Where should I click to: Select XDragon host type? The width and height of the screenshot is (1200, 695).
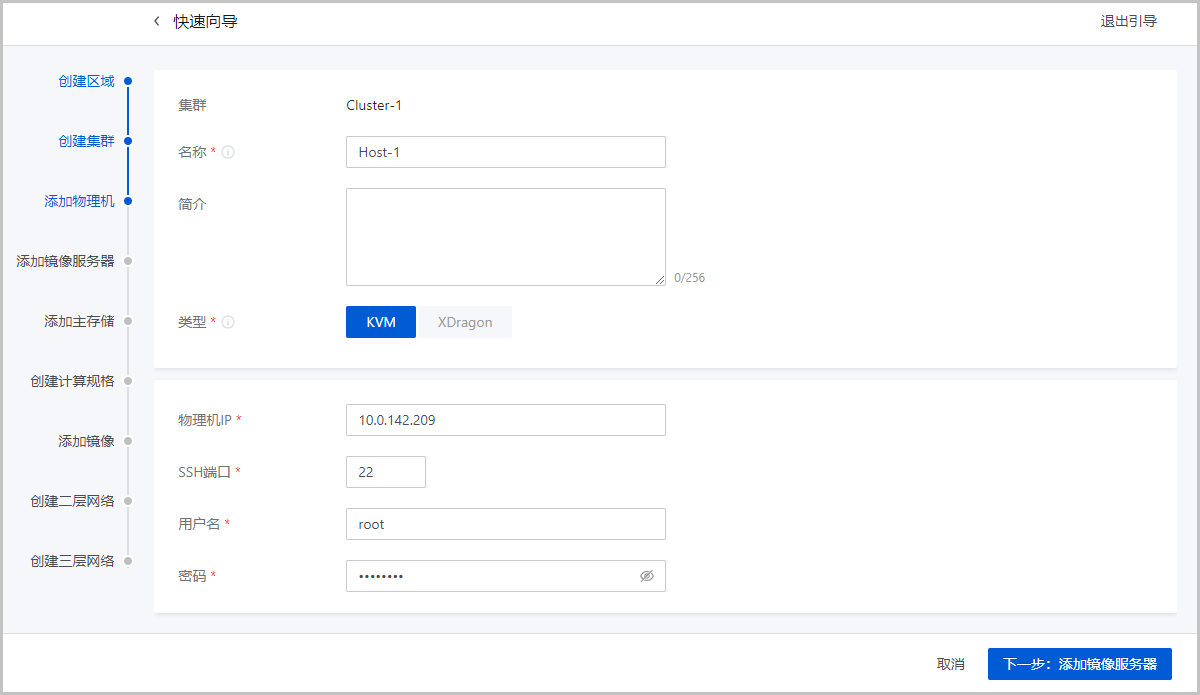464,322
